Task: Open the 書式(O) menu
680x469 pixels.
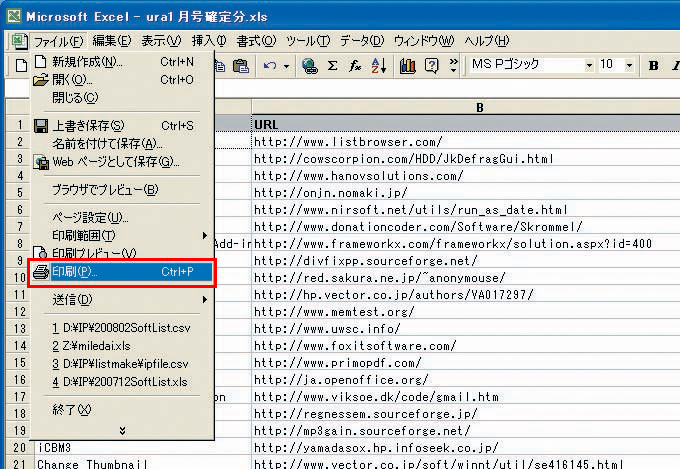Action: click(x=256, y=41)
